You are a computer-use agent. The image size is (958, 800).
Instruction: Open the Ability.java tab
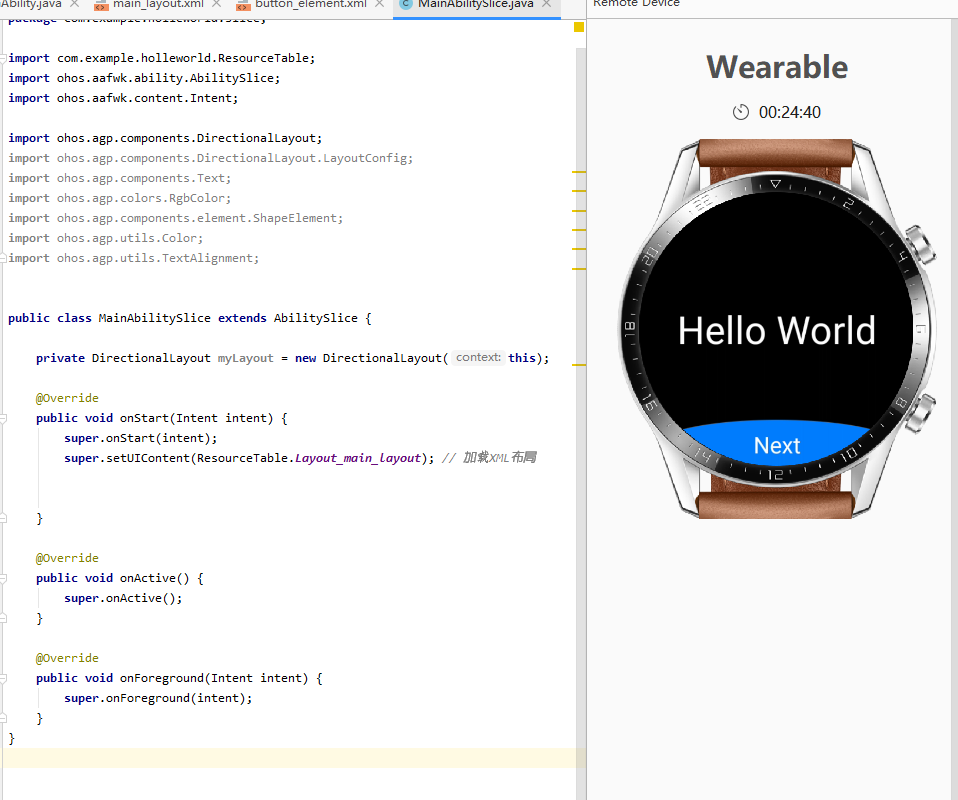coord(31,4)
